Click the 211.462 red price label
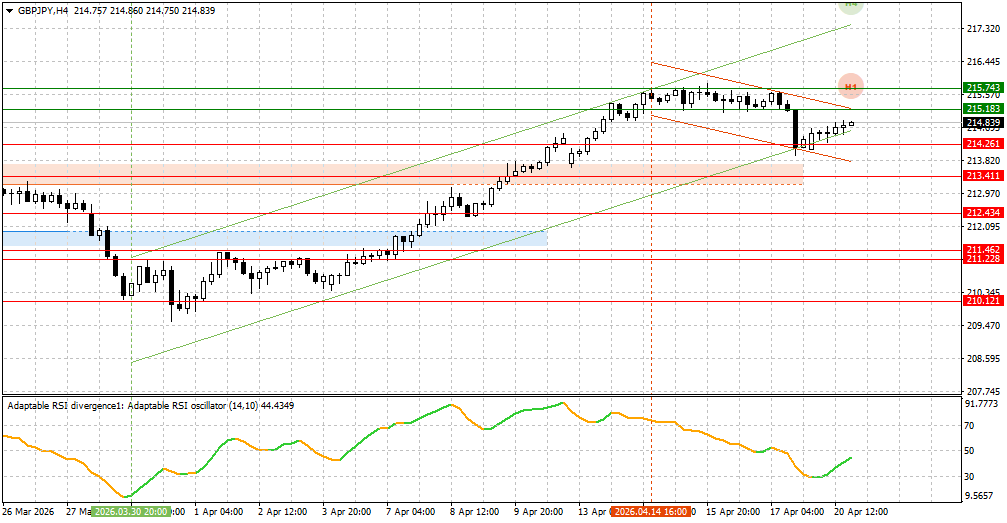The height and width of the screenshot is (523, 1007). click(x=983, y=249)
